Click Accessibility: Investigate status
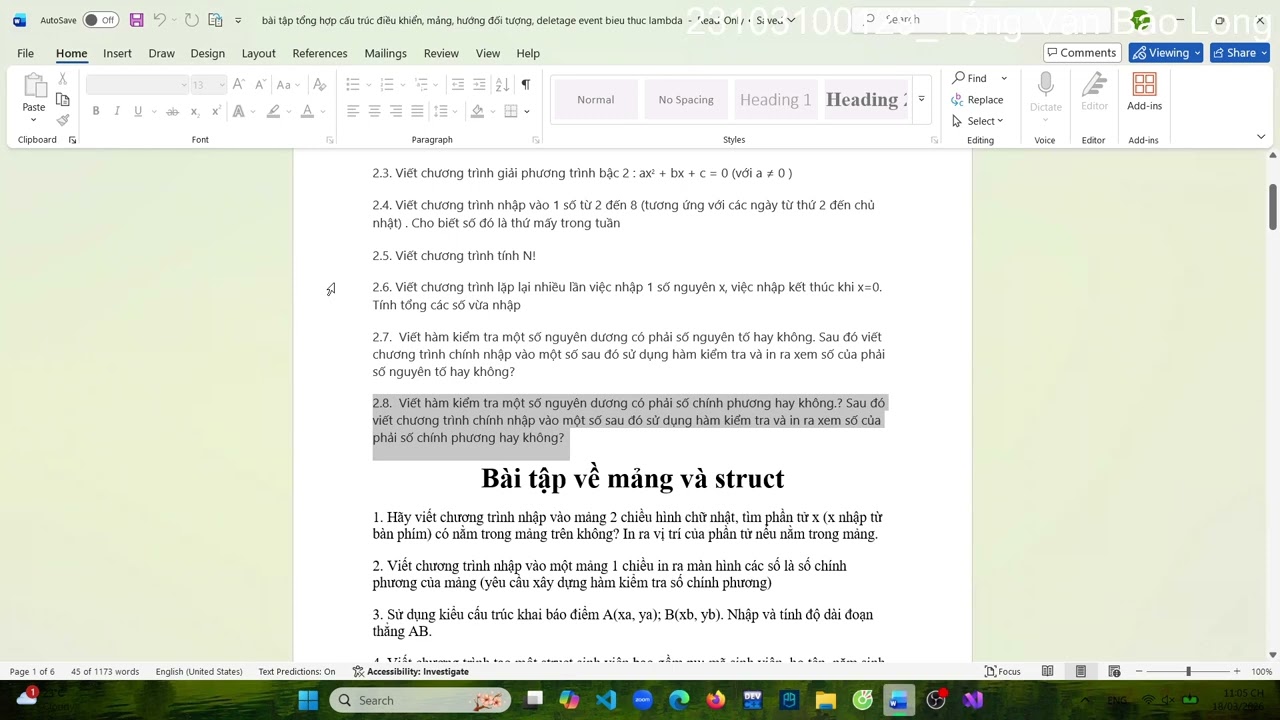Viewport: 1280px width, 720px height. 410,672
